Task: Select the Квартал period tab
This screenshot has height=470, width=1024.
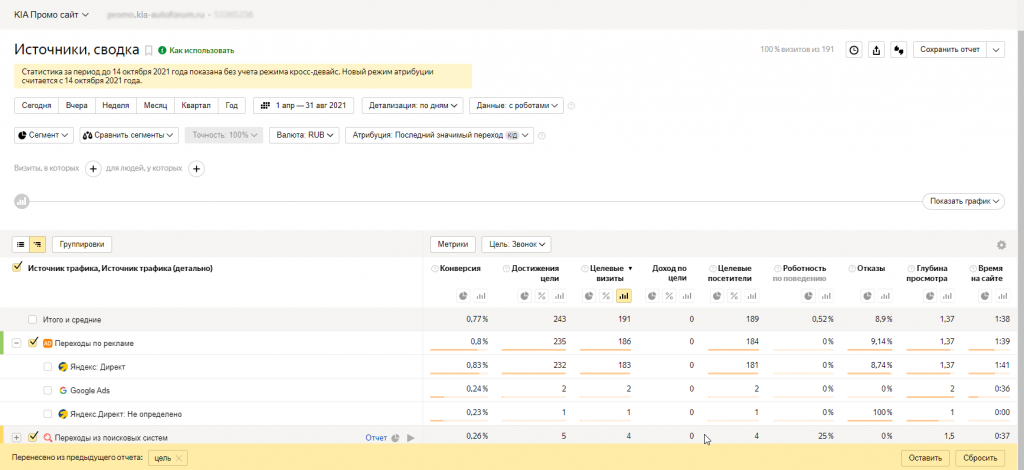Action: 195,105
